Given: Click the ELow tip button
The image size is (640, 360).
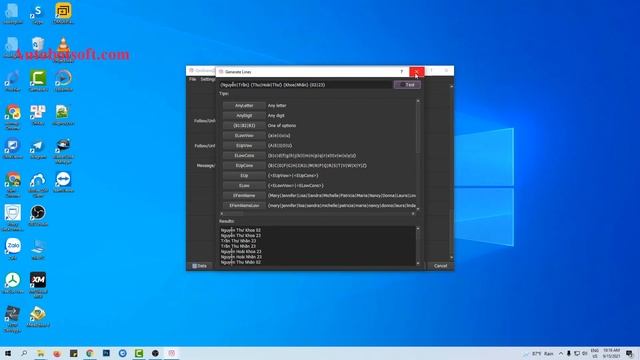Looking at the screenshot, I should [x=244, y=185].
